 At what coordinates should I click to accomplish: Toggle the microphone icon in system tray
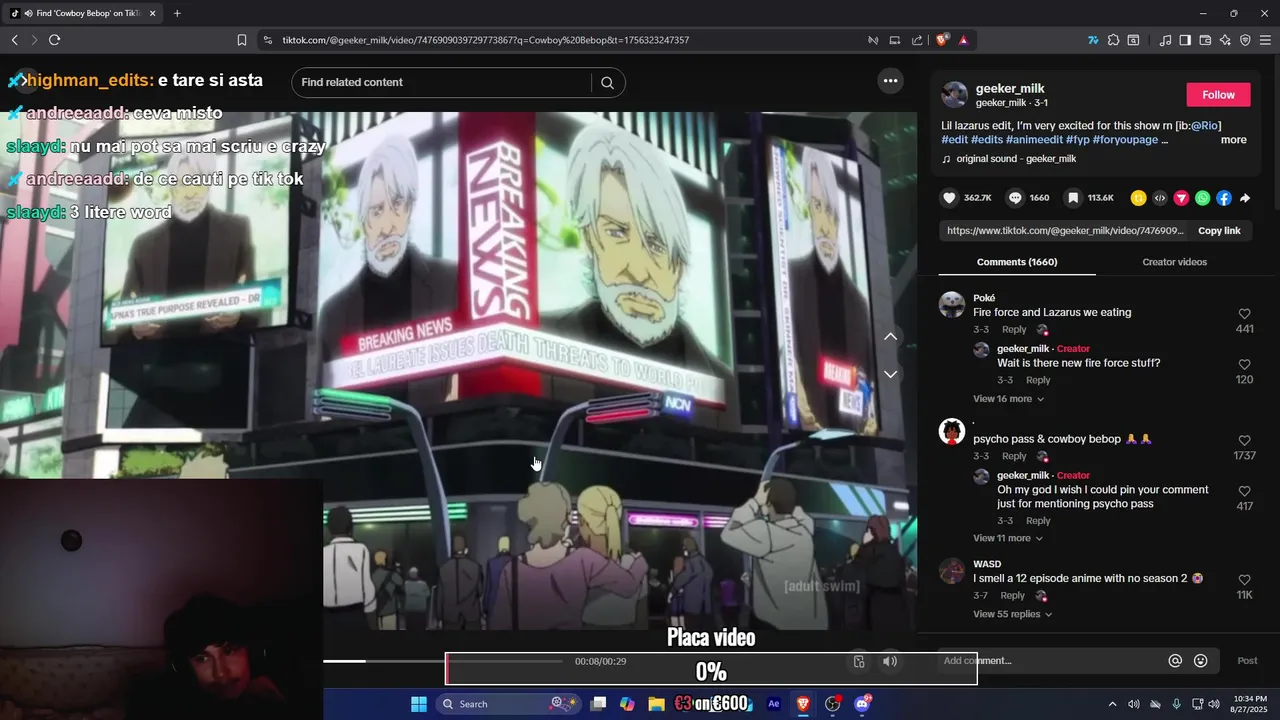pyautogui.click(x=1176, y=704)
